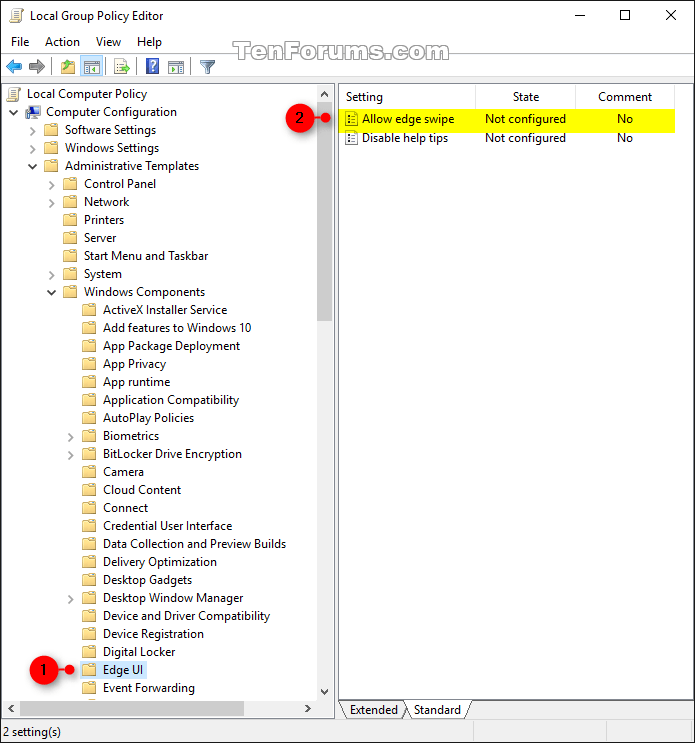Click the Forward arrow toolbar icon
Screen dimensions: 695x743
[x=37, y=67]
